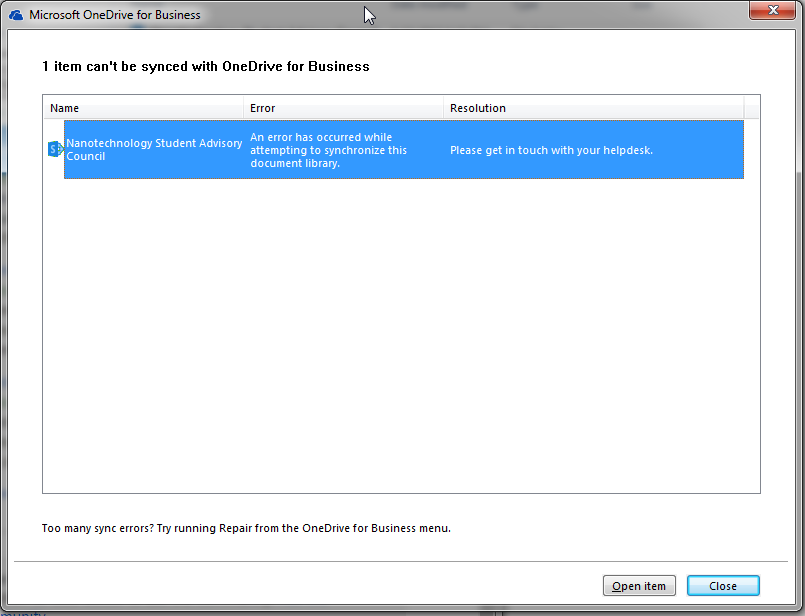805x616 pixels.
Task: Close the sync errors dialog with Close button
Action: [723, 586]
